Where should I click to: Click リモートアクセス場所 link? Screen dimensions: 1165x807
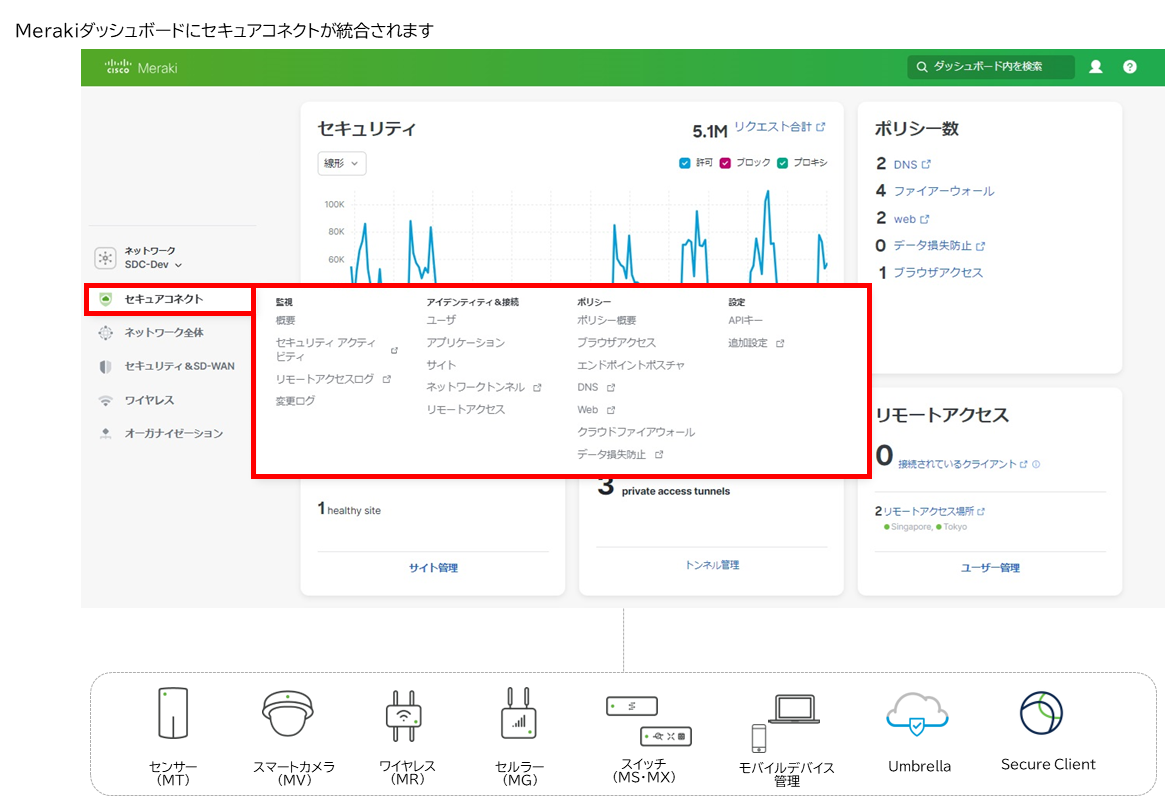(x=928, y=511)
